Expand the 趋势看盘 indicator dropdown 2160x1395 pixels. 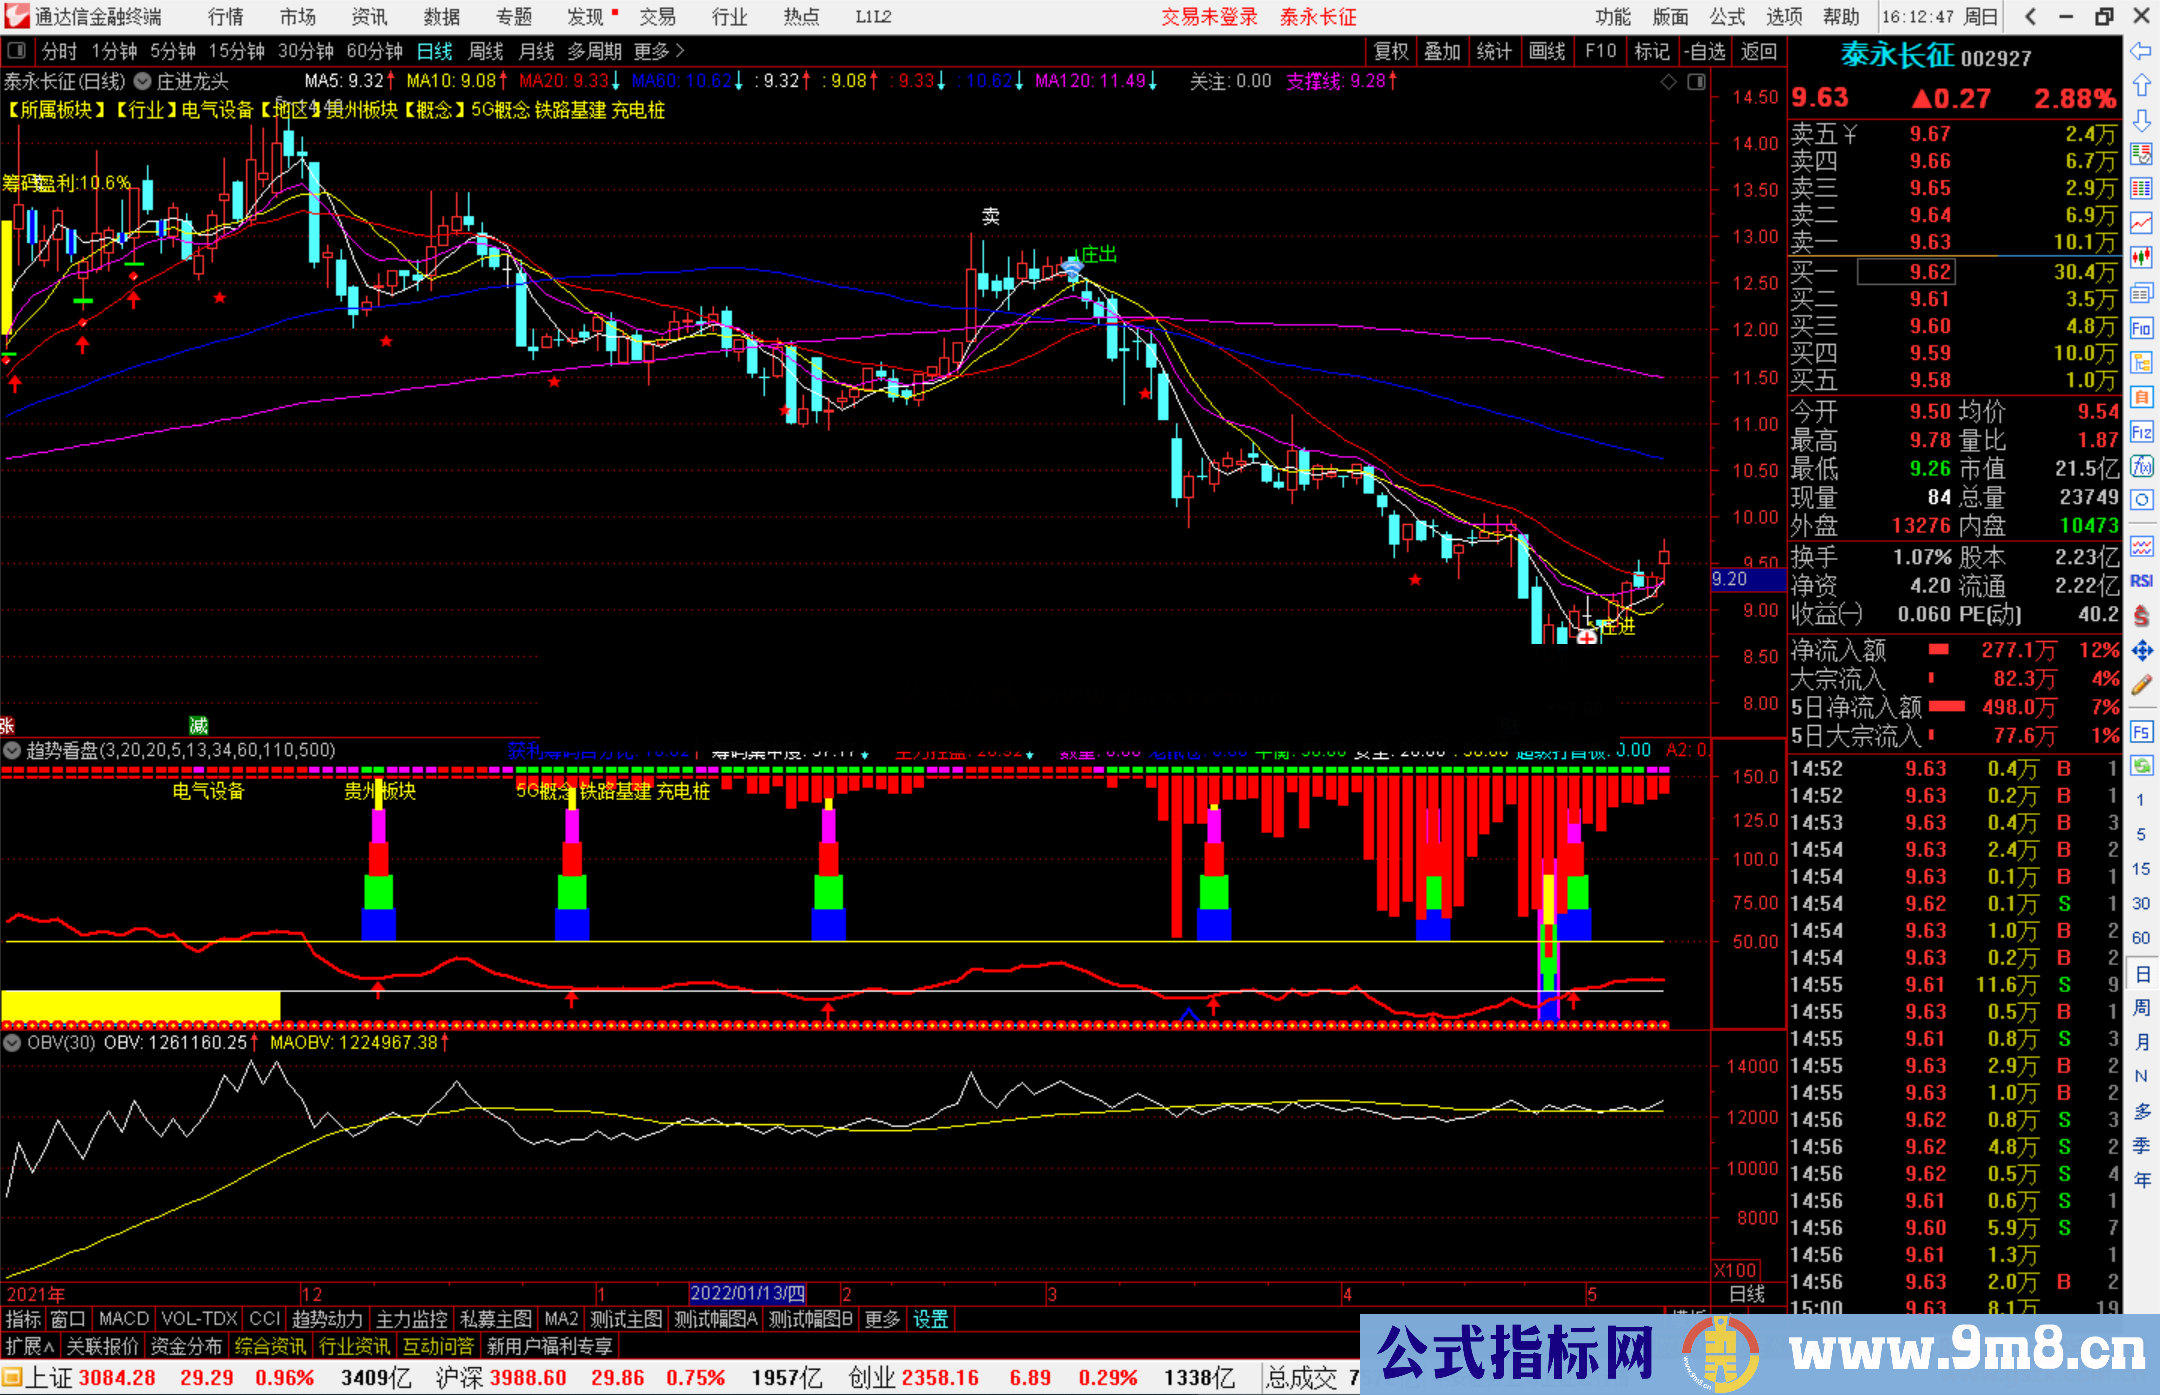pos(12,750)
